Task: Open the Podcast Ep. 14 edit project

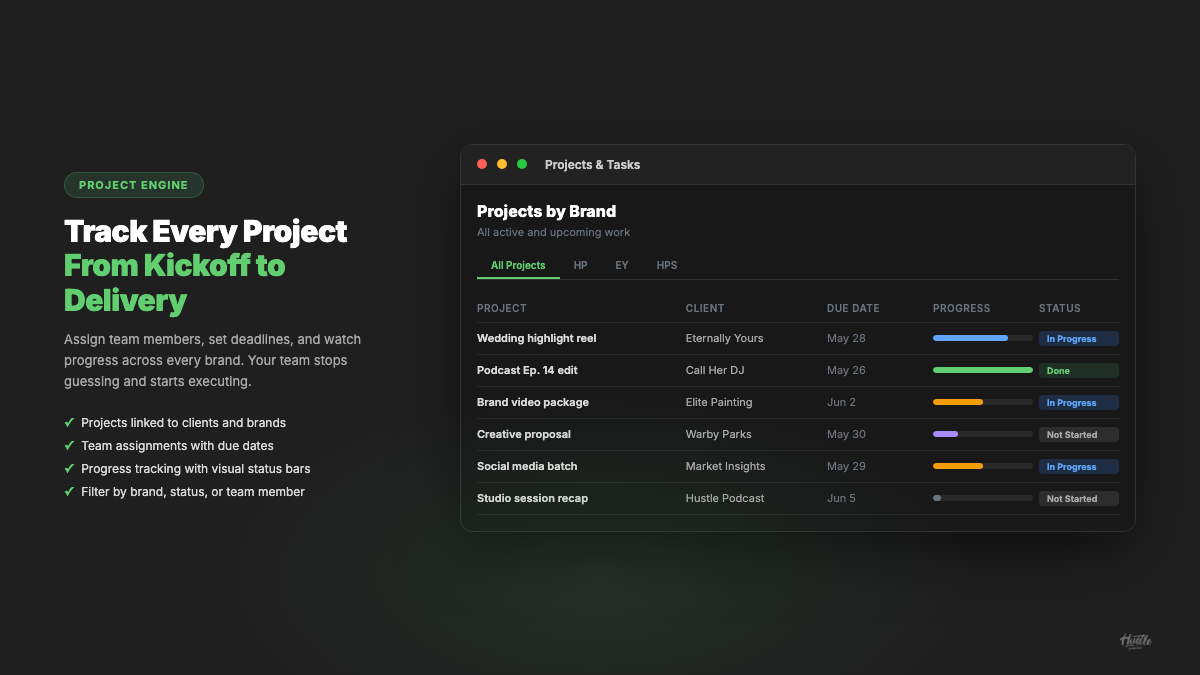Action: [x=527, y=370]
